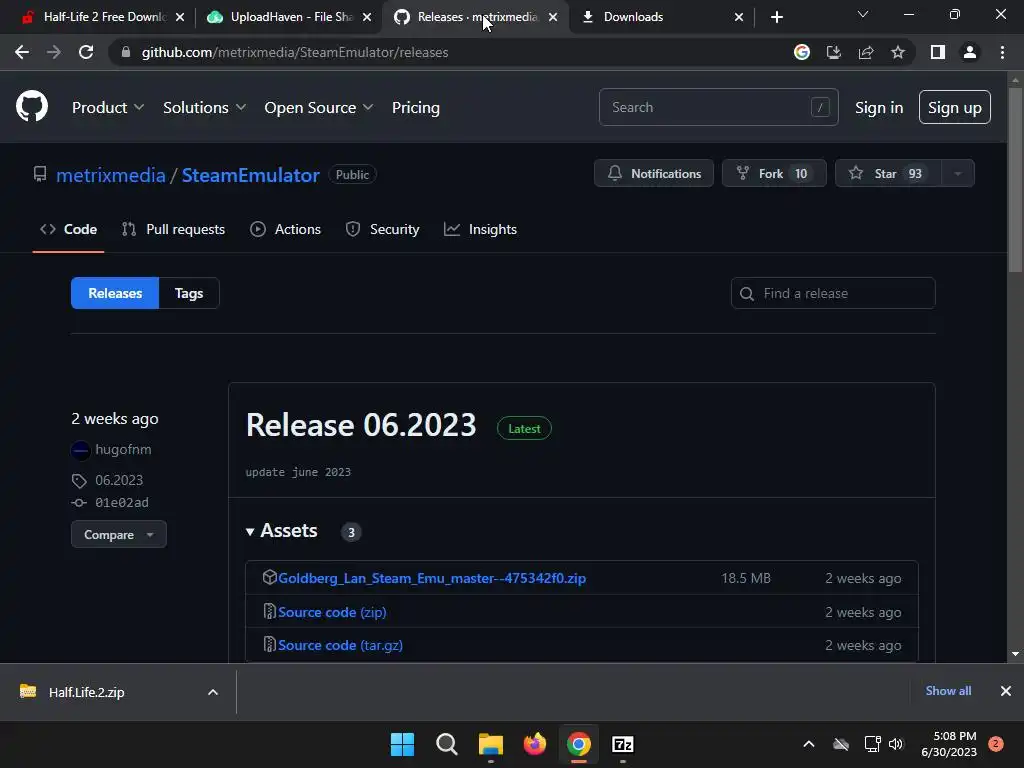Click the Sign up button

(954, 107)
